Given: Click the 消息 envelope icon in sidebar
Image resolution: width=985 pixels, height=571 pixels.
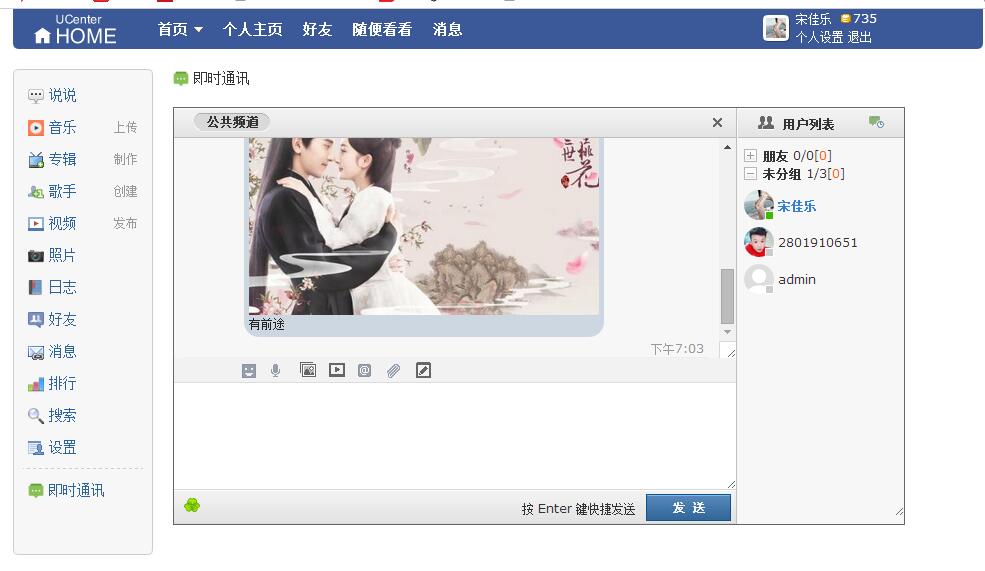Looking at the screenshot, I should coord(36,352).
